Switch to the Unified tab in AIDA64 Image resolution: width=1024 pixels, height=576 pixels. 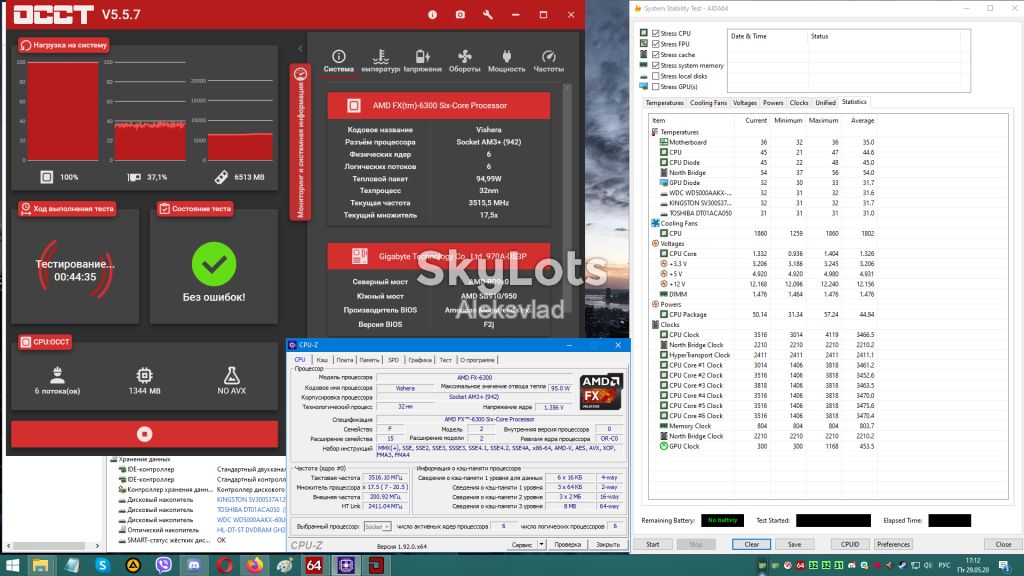pyautogui.click(x=825, y=103)
